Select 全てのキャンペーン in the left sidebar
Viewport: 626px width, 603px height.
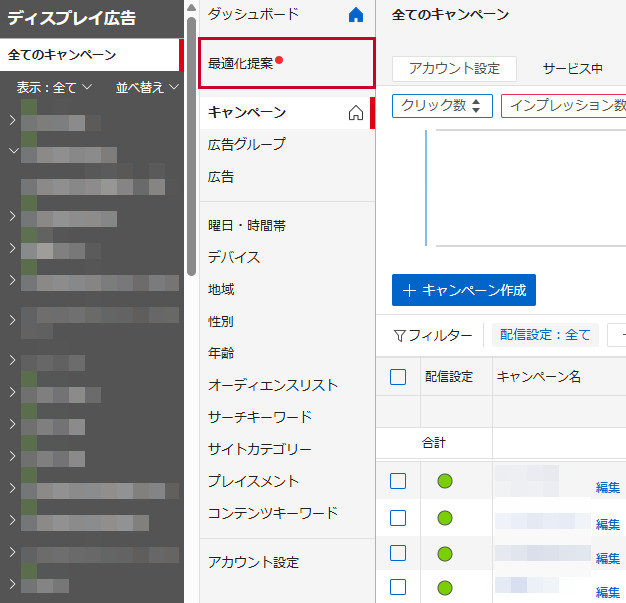(x=62, y=55)
